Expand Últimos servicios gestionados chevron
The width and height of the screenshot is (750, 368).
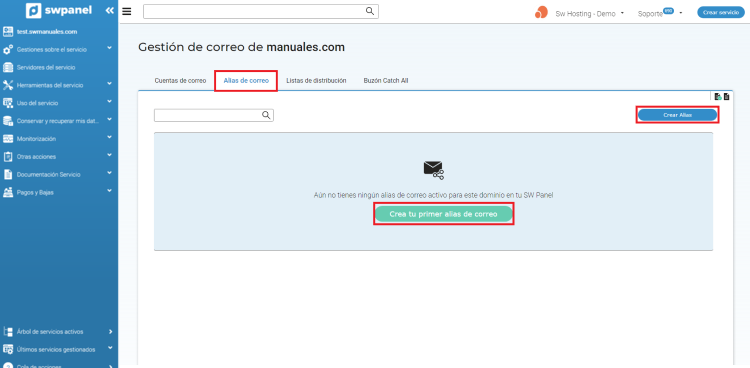[x=110, y=348]
